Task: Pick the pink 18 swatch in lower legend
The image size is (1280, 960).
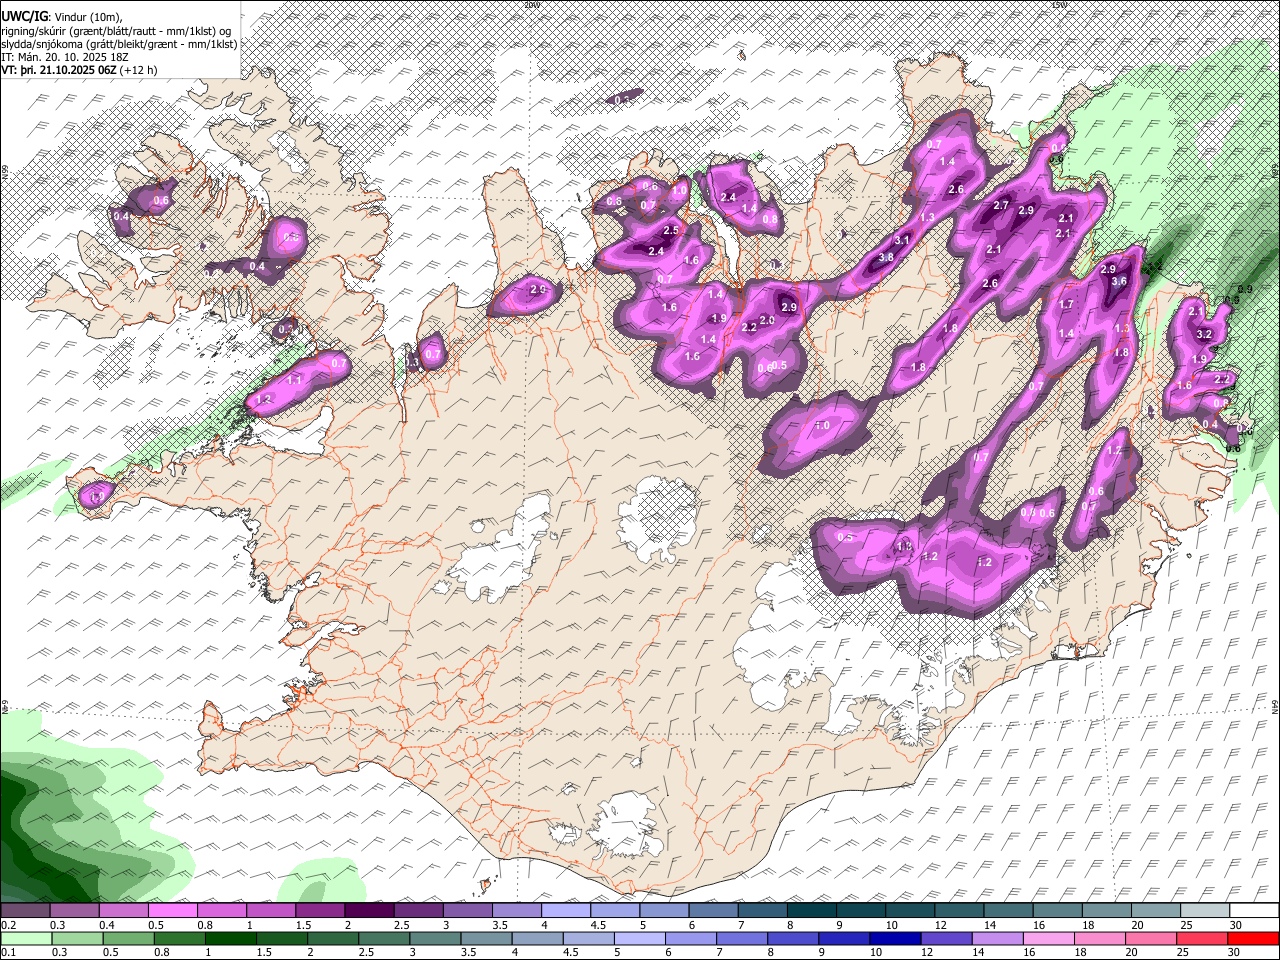Action: point(1099,939)
